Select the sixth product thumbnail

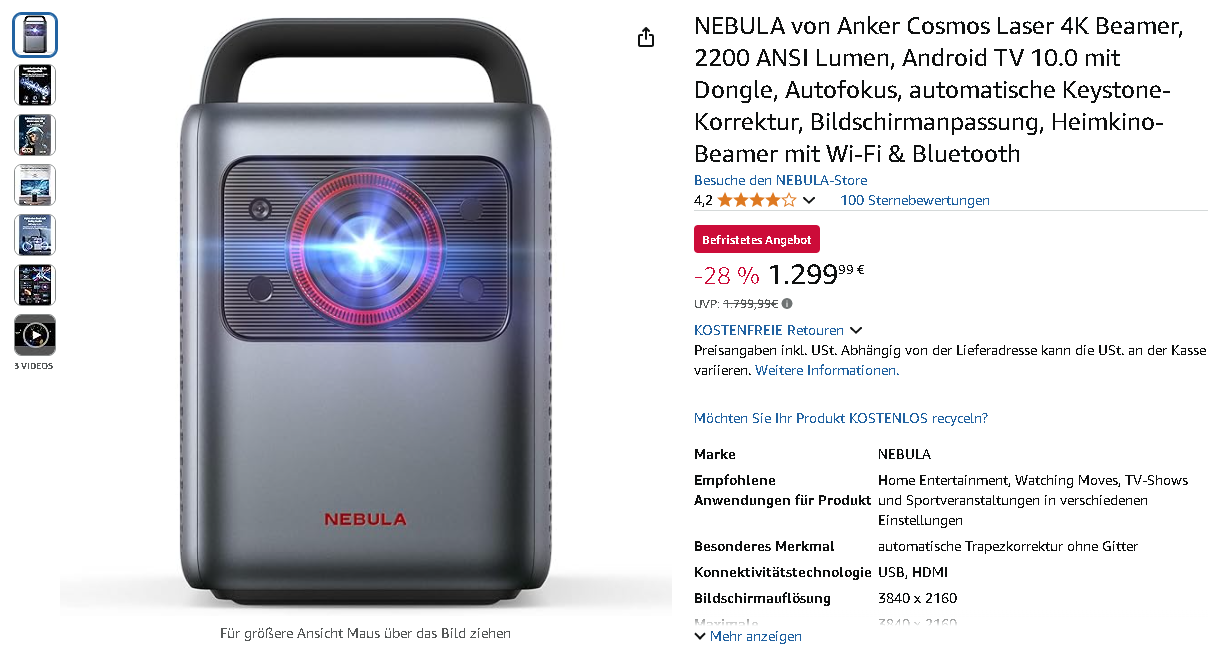(35, 285)
